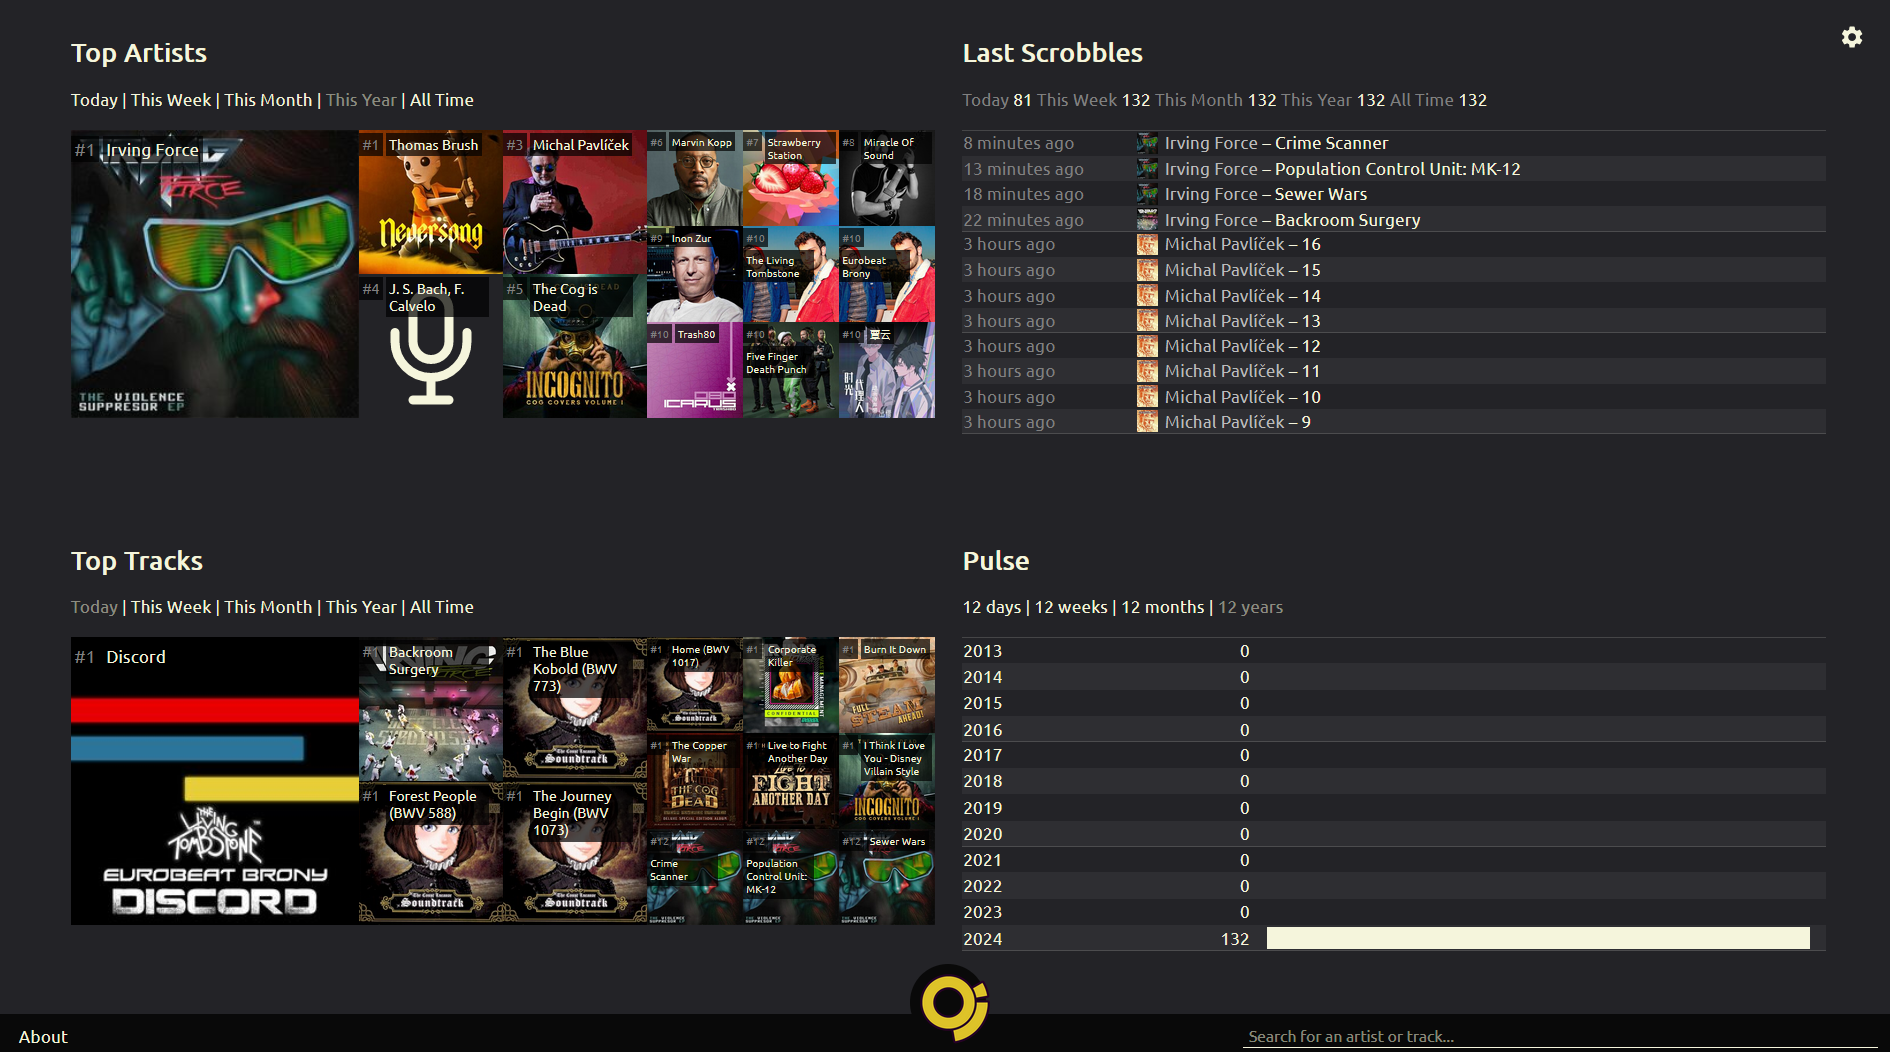Screen dimensions: 1890x1052
Task: Open the settings gear icon
Action: (1851, 37)
